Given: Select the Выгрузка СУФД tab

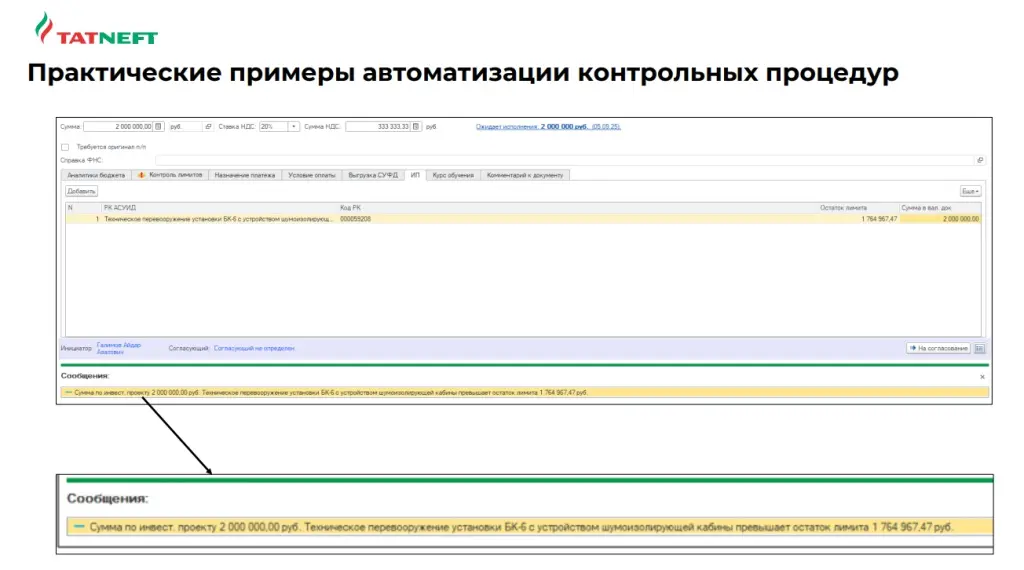Looking at the screenshot, I should 373,175.
